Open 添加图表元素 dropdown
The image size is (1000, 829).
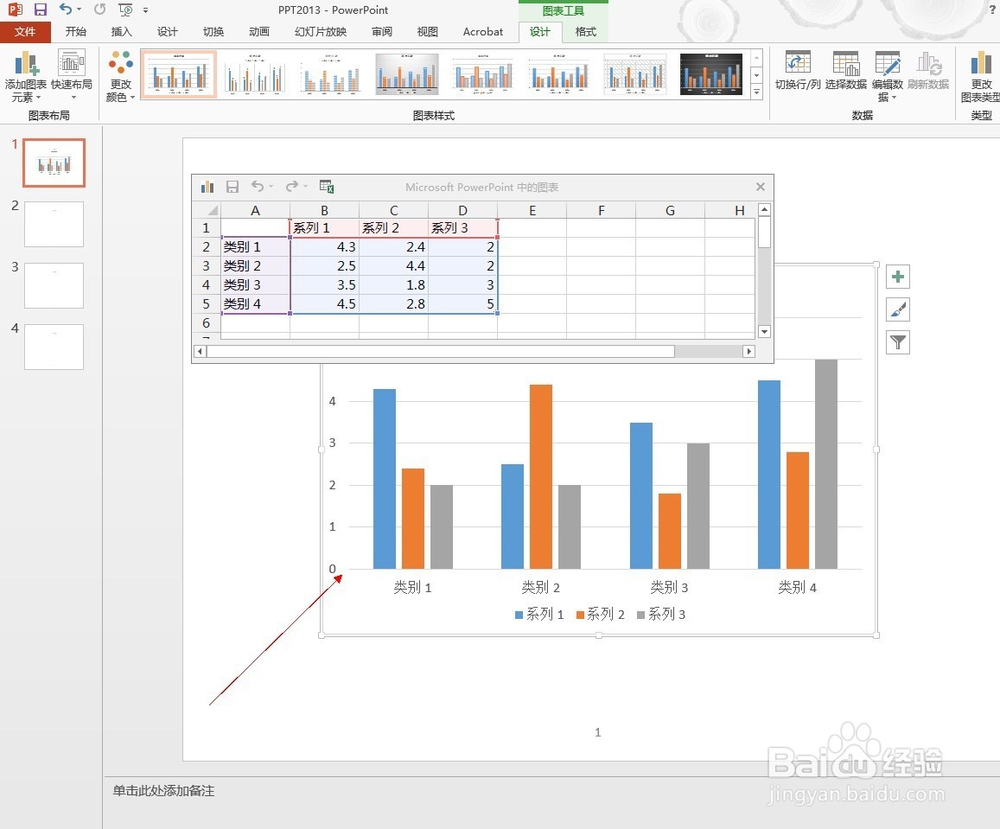pos(26,76)
